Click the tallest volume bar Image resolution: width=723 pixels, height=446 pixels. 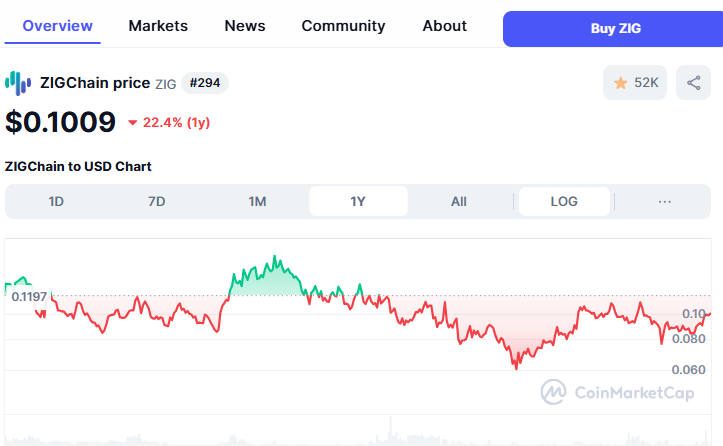(x=391, y=430)
